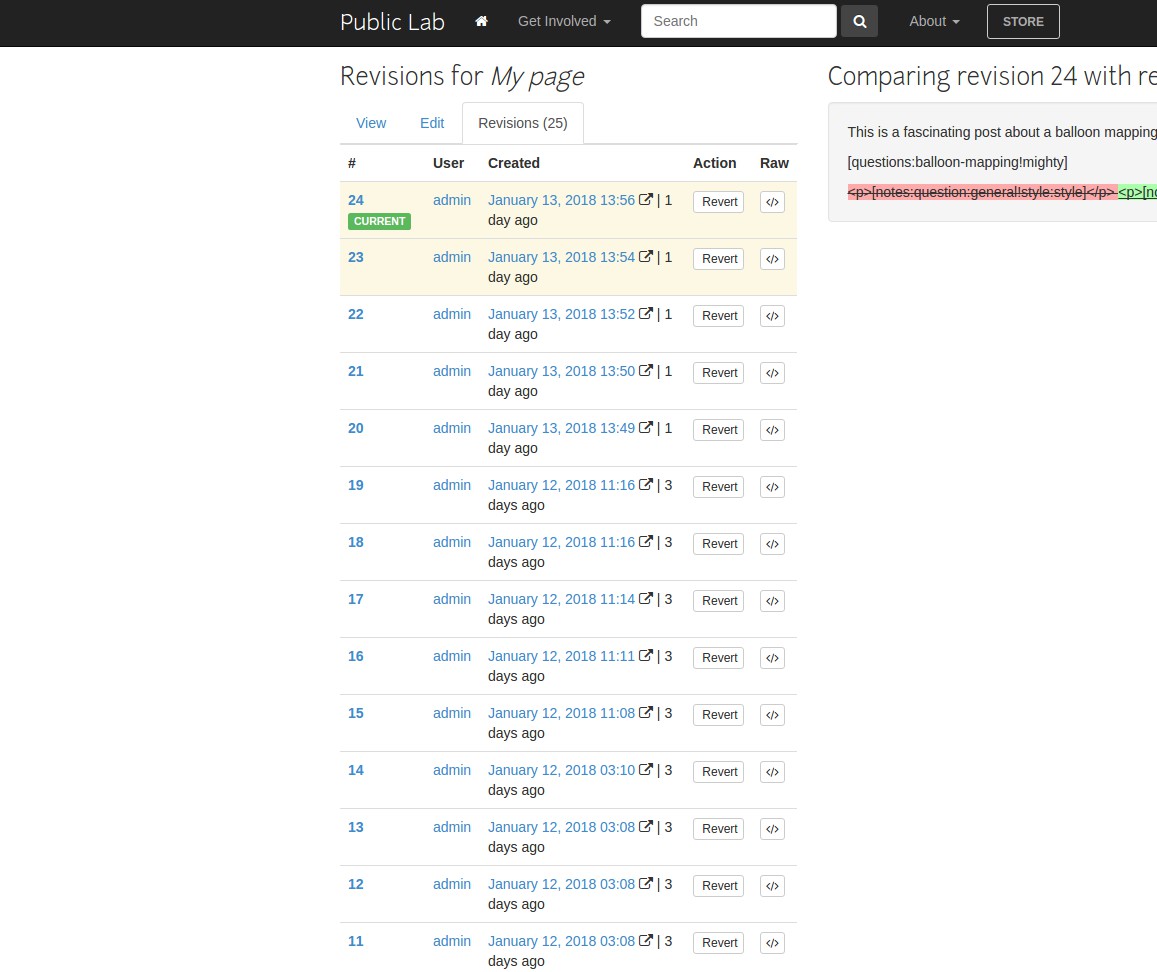Switch to the Edit tab
Screen dimensions: 1157x972
pos(432,123)
